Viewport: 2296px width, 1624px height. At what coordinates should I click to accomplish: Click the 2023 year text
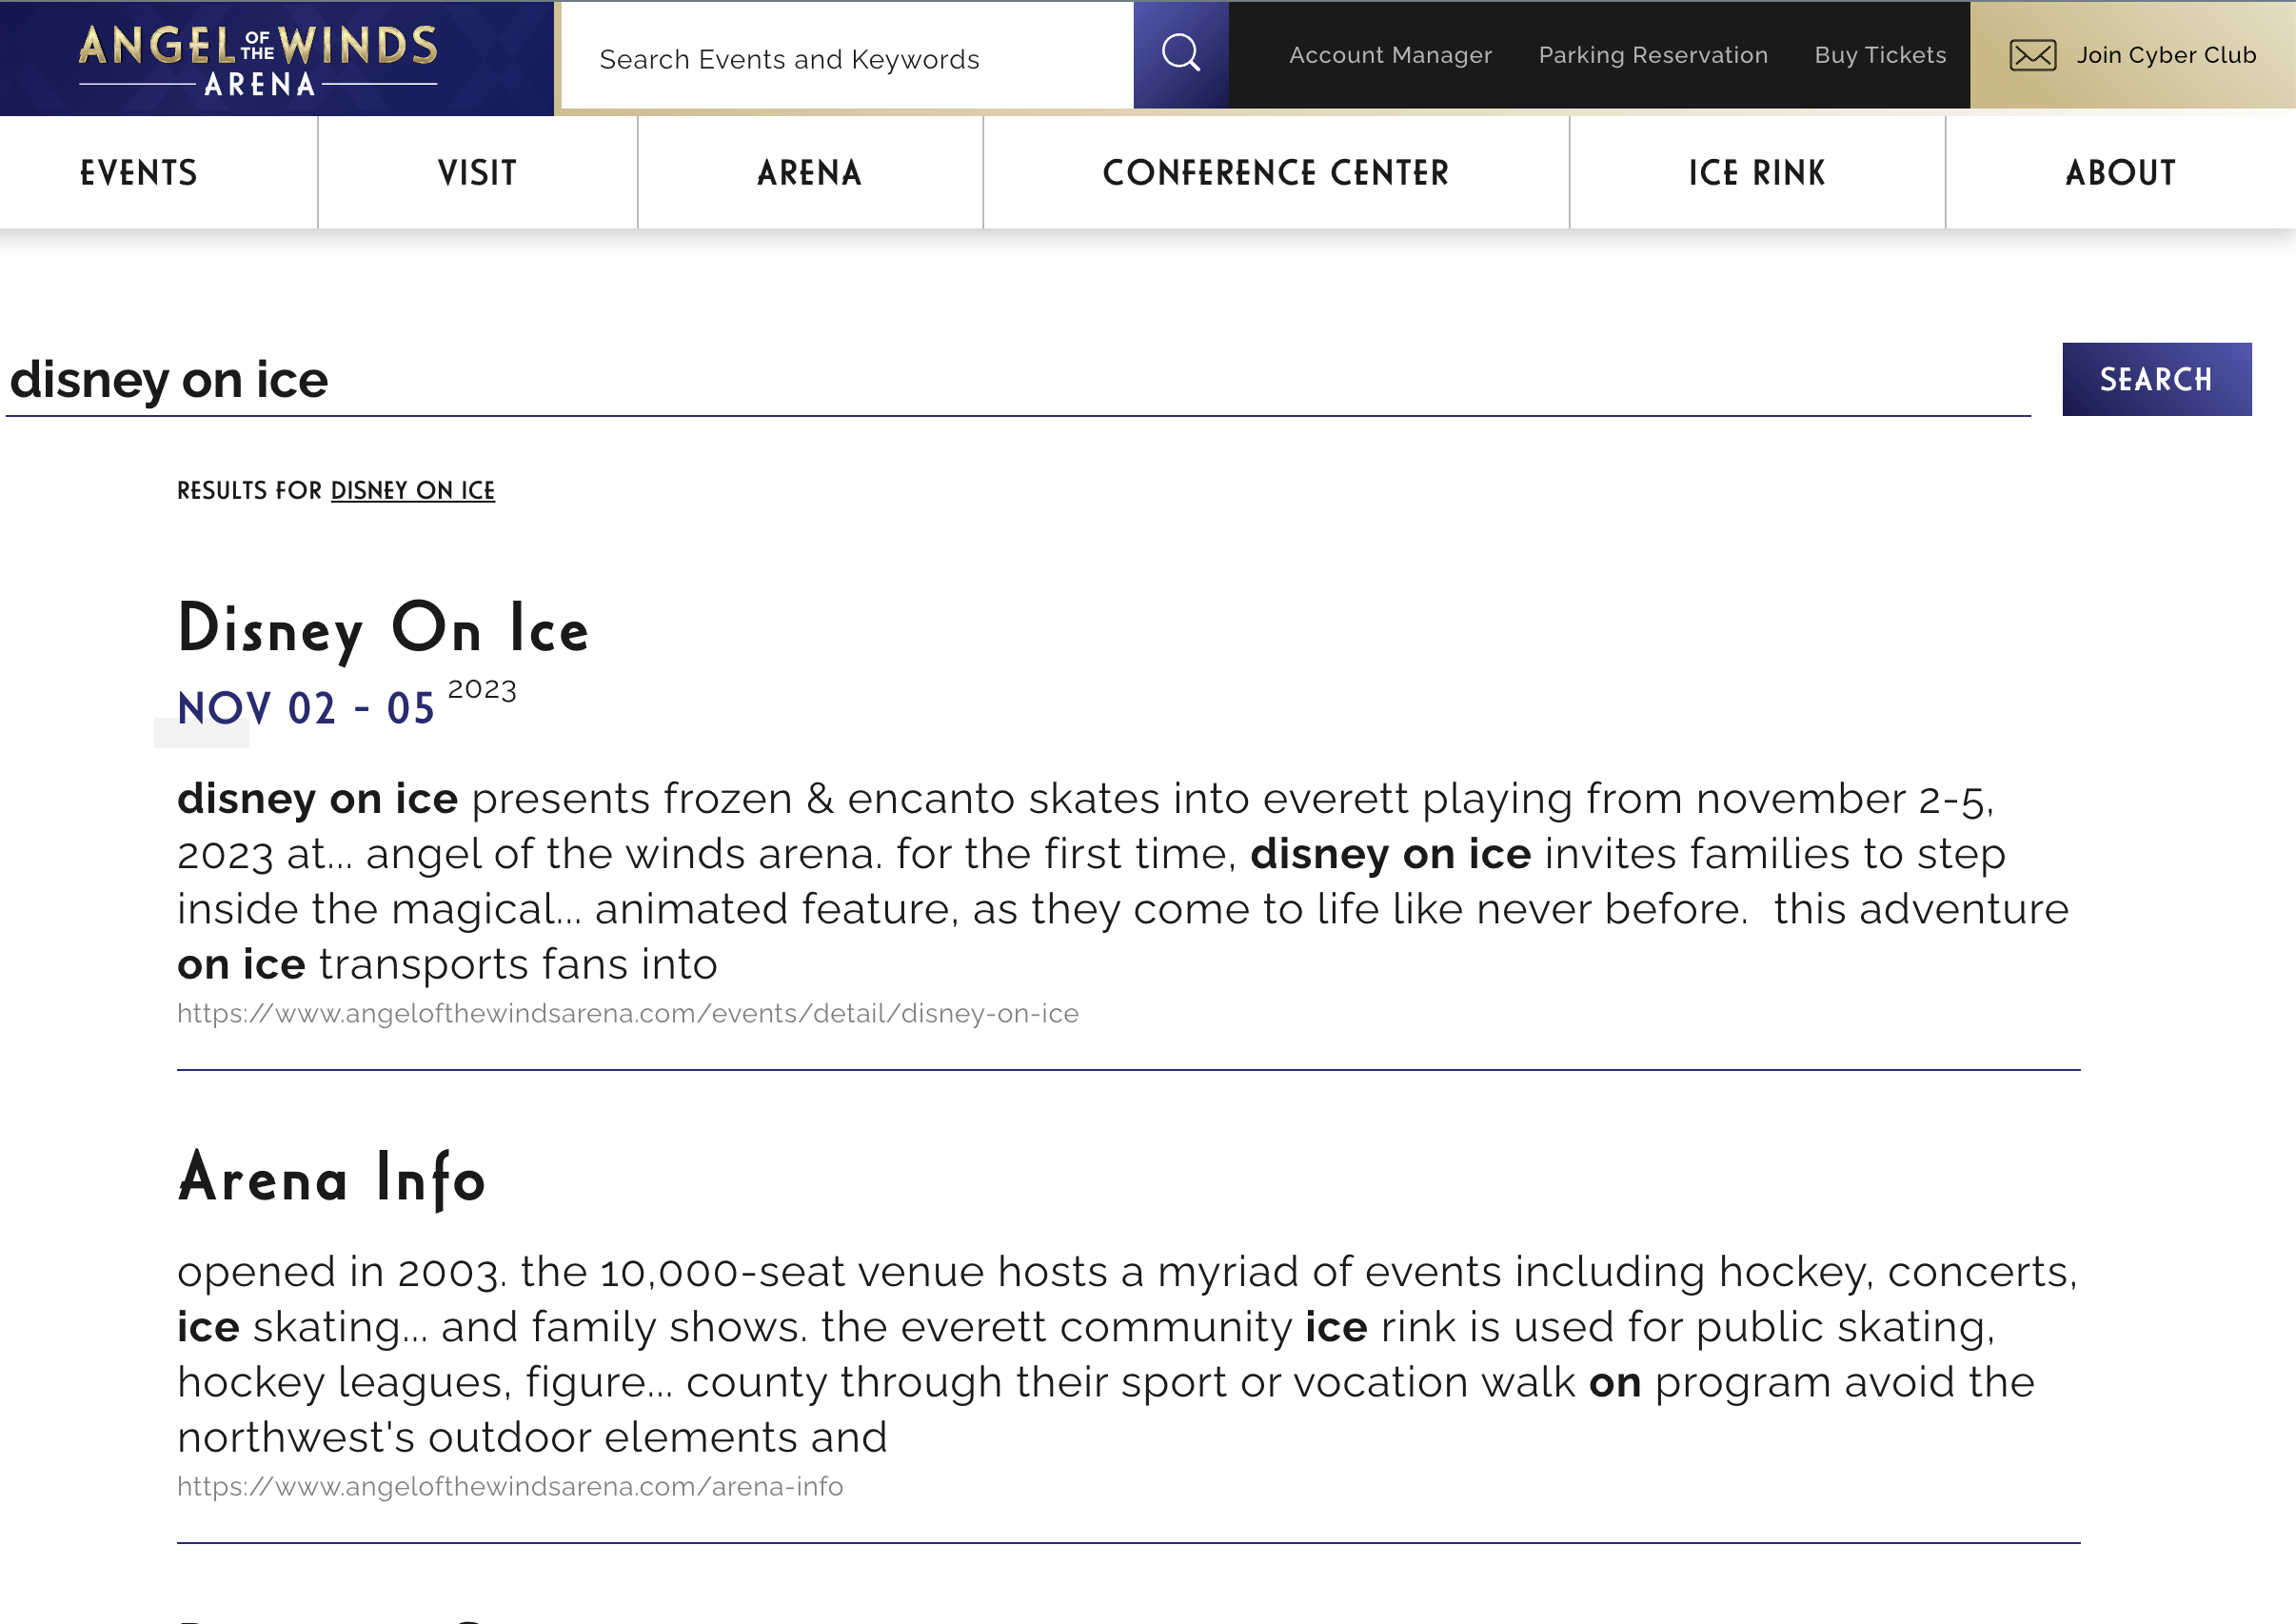click(x=482, y=690)
